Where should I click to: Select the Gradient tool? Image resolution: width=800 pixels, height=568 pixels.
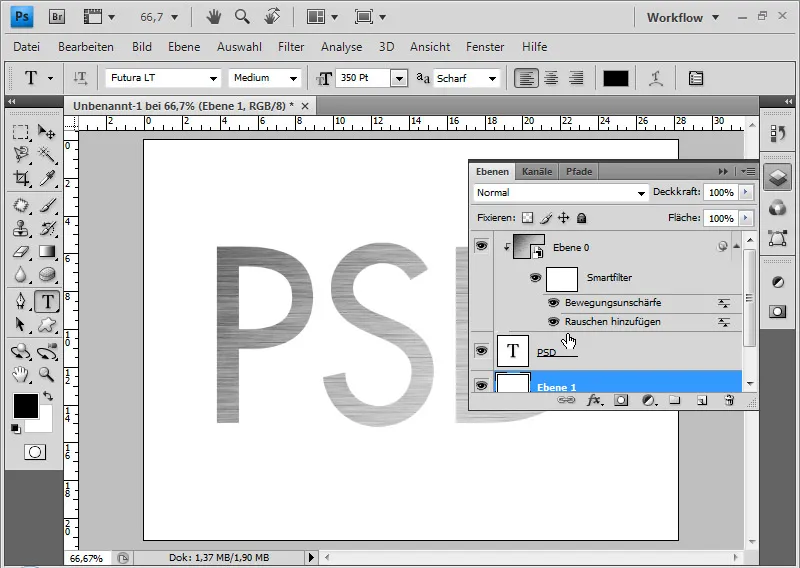[46, 252]
